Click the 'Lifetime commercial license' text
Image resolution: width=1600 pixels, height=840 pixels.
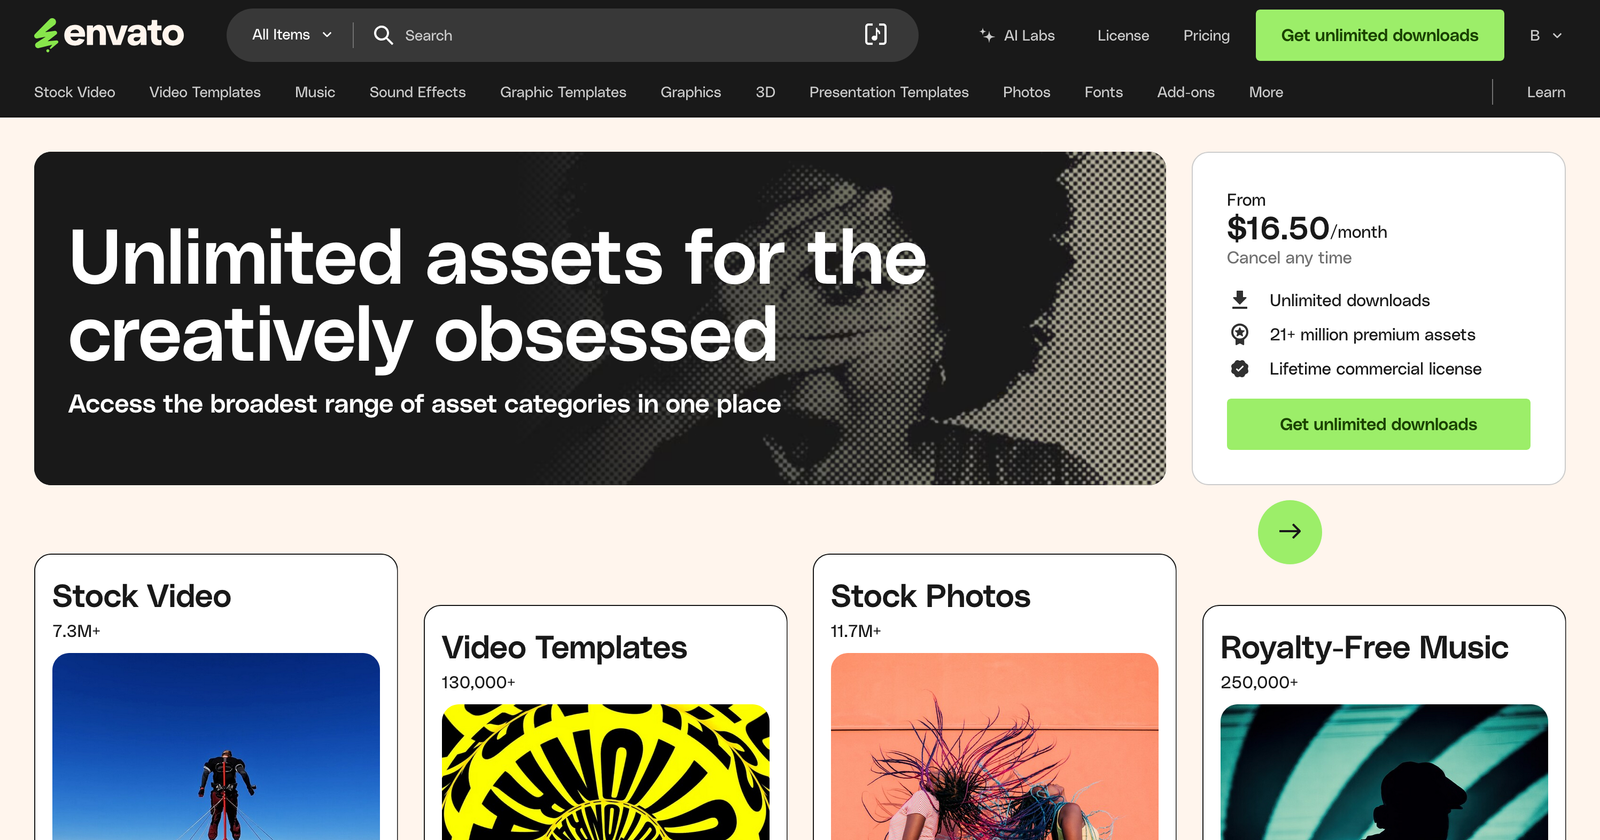(x=1375, y=369)
